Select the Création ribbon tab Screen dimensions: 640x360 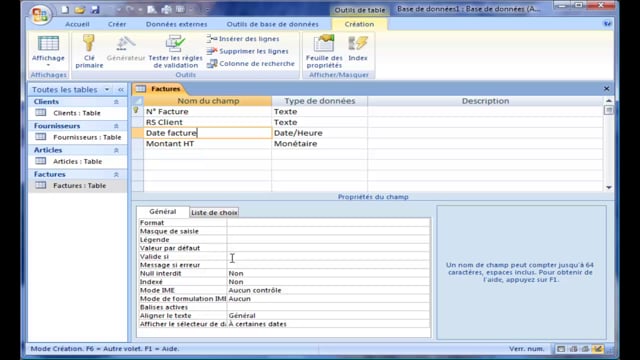pyautogui.click(x=359, y=24)
